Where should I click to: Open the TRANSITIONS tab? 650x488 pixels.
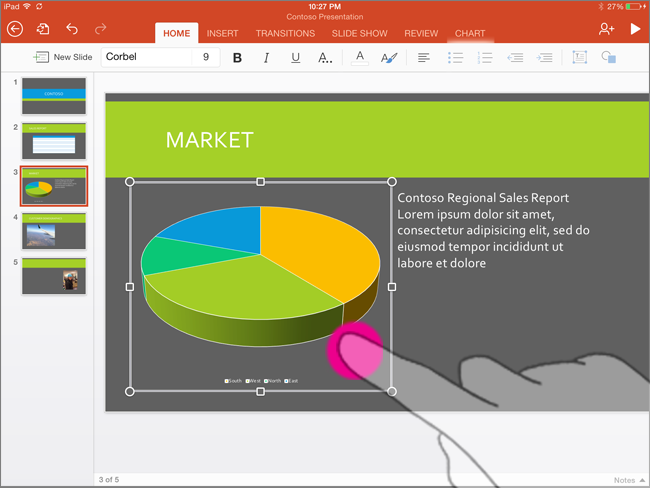click(x=285, y=34)
